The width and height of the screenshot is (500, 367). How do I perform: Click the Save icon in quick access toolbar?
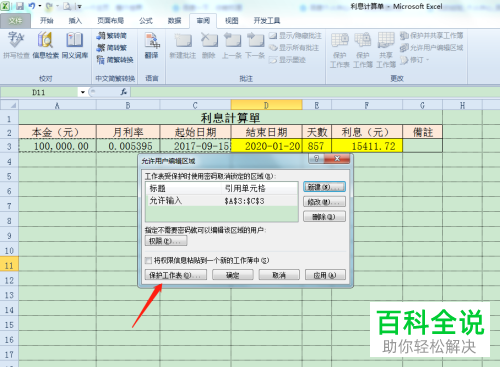(20, 6)
